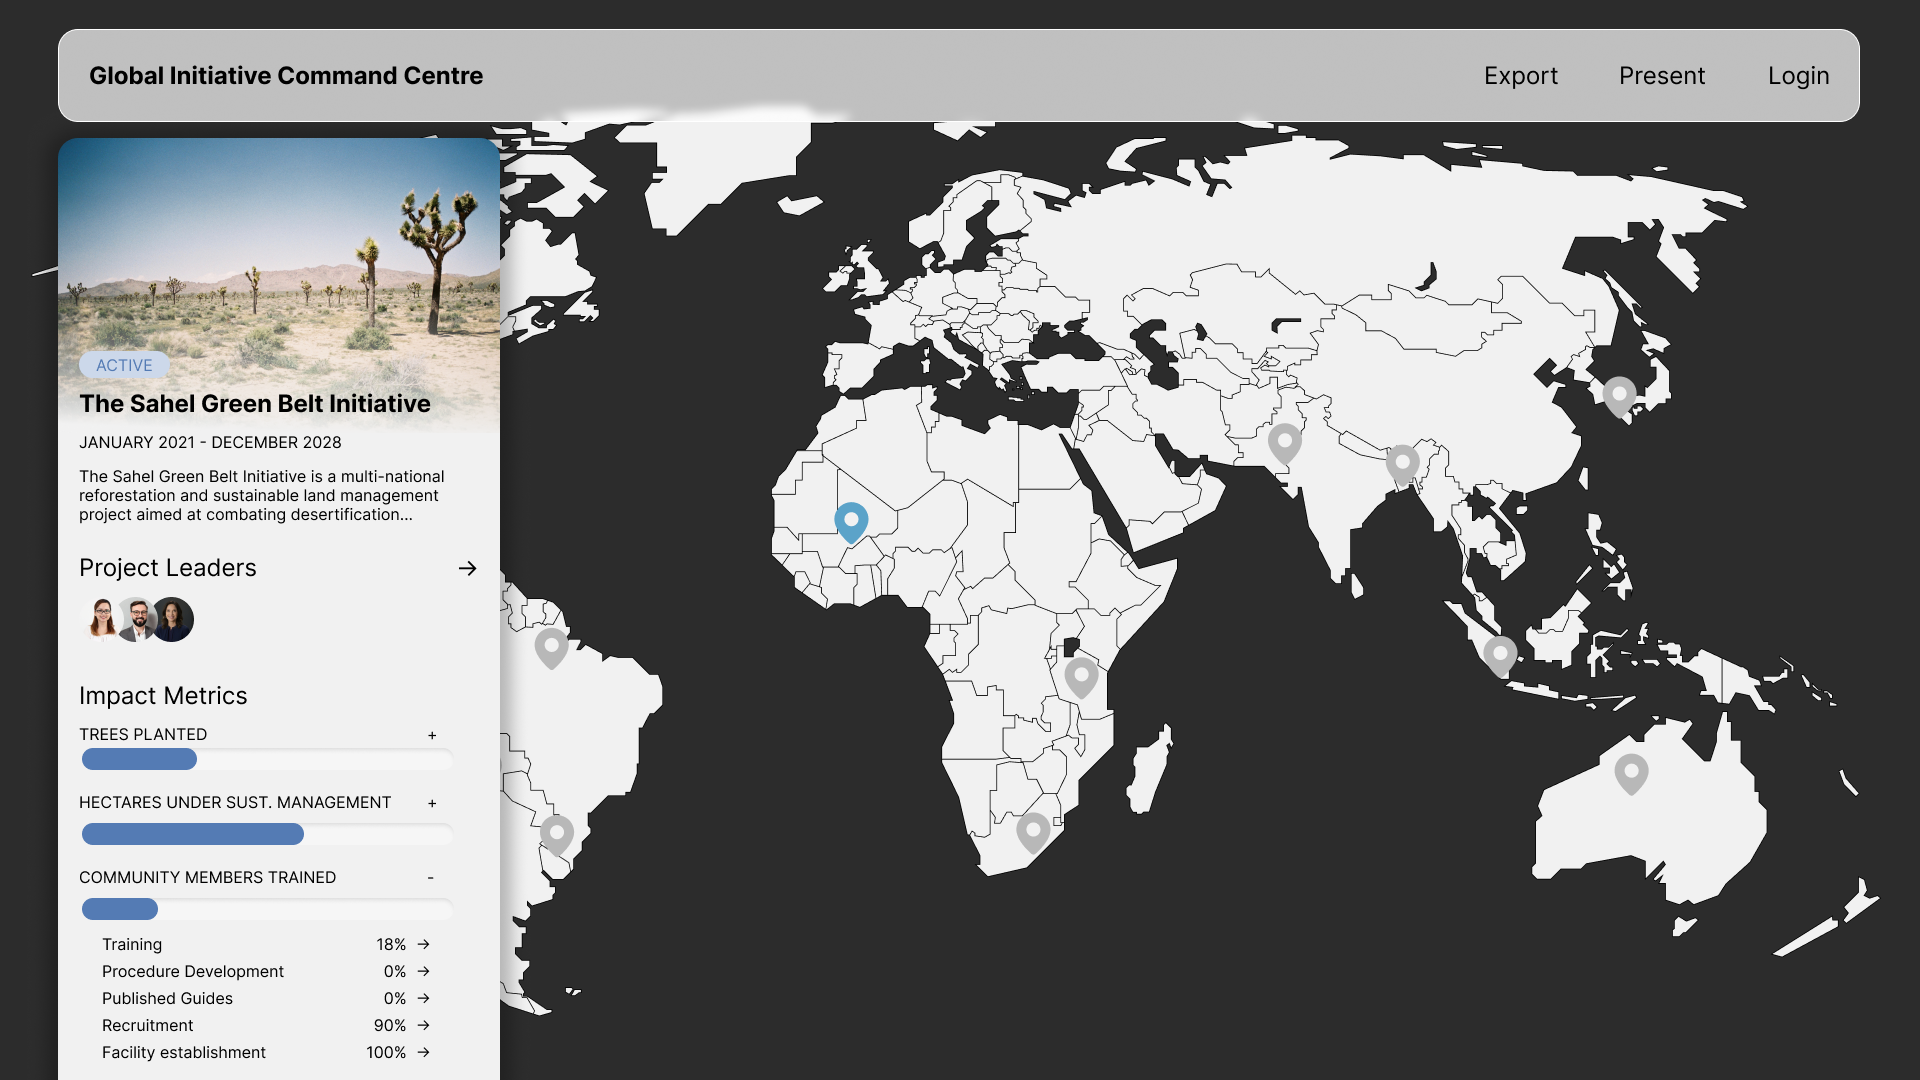Select the map pin near Indonesia

[x=1500, y=656]
